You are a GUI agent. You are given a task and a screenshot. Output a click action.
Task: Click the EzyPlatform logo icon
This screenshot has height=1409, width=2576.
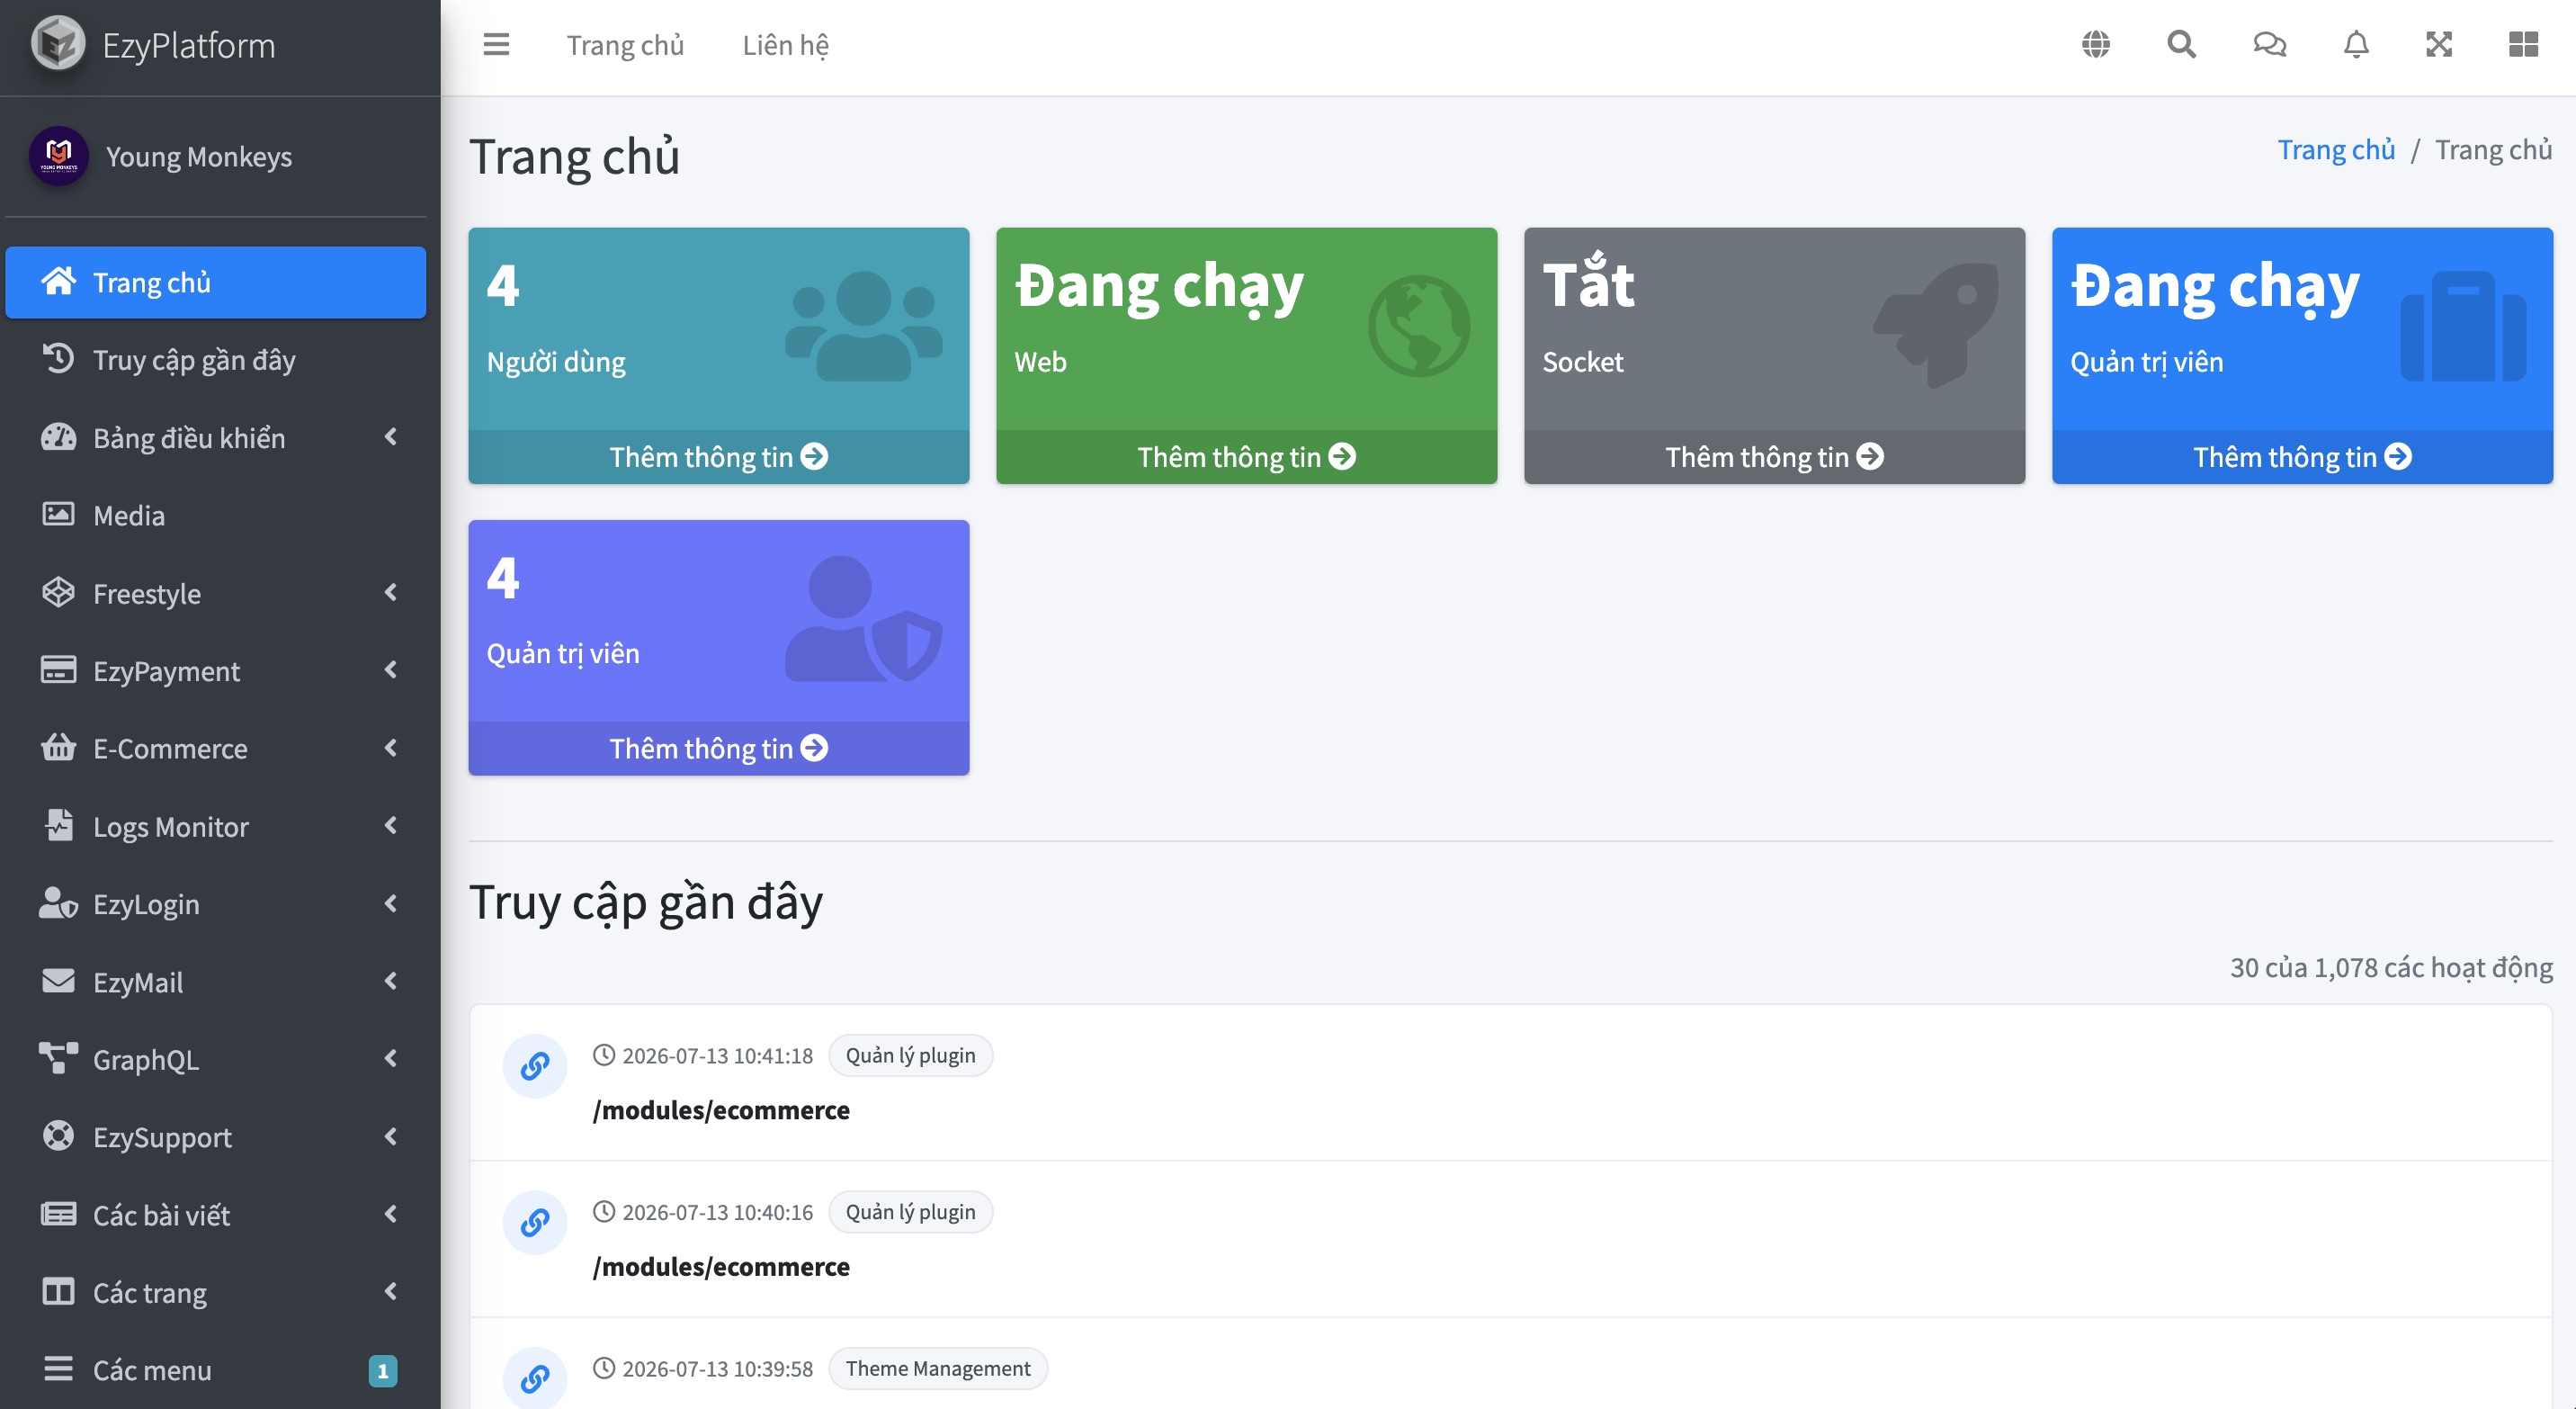58,44
